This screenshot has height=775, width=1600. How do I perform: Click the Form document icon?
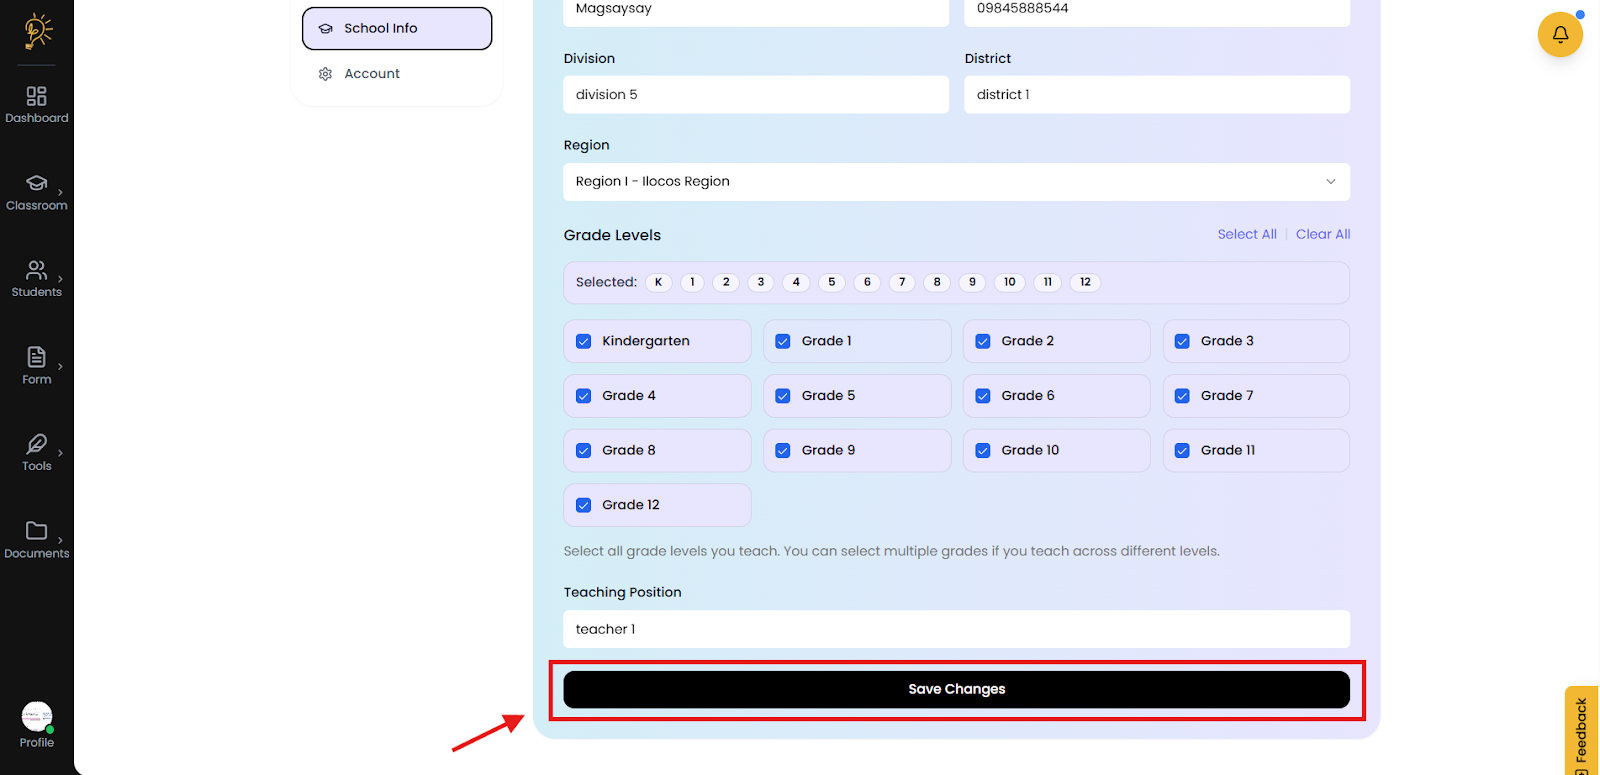point(36,357)
